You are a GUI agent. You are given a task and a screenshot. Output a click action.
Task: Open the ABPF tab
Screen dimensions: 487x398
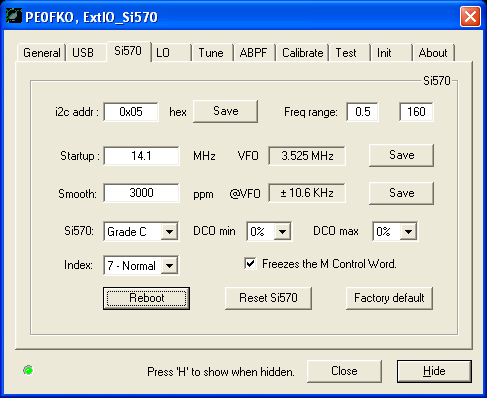[x=253, y=53]
